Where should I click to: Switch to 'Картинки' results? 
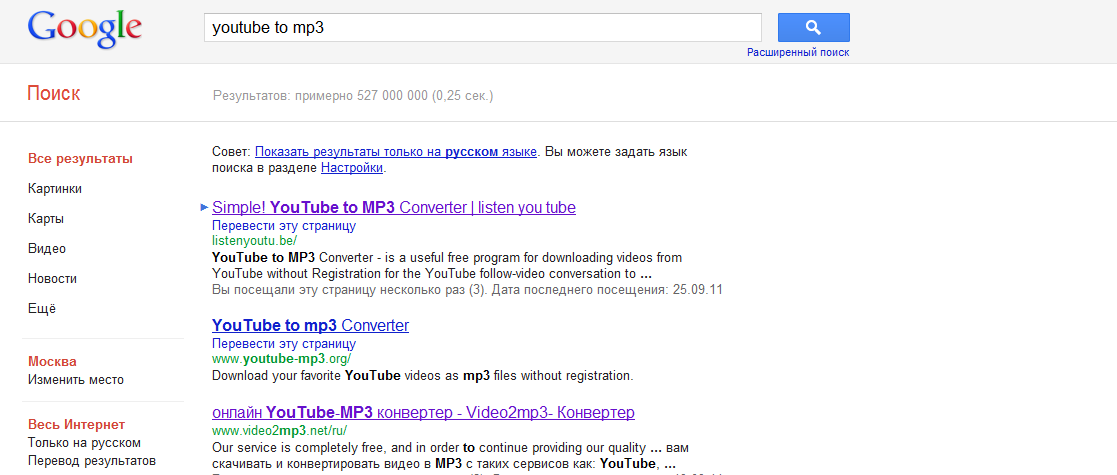click(55, 189)
